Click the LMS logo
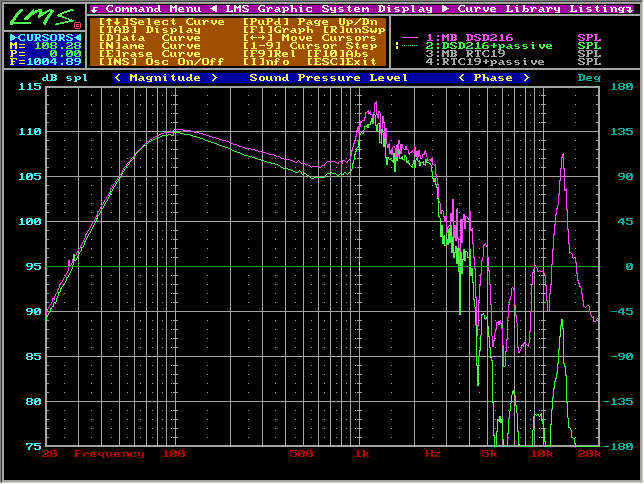644x484 pixels. [44, 18]
